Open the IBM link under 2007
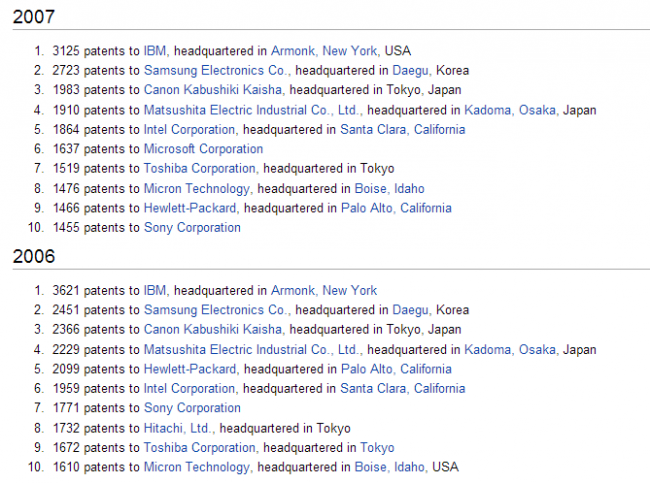 (155, 50)
